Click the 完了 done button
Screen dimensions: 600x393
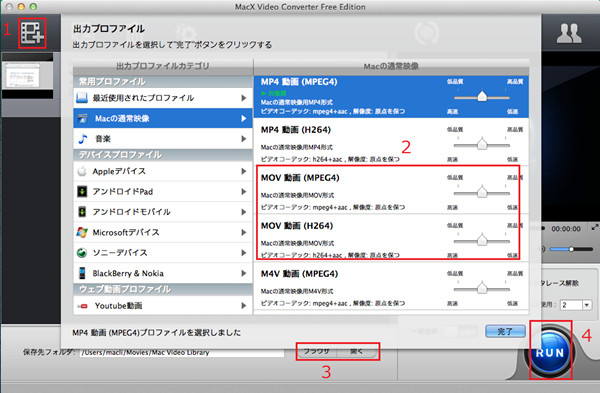(x=505, y=331)
